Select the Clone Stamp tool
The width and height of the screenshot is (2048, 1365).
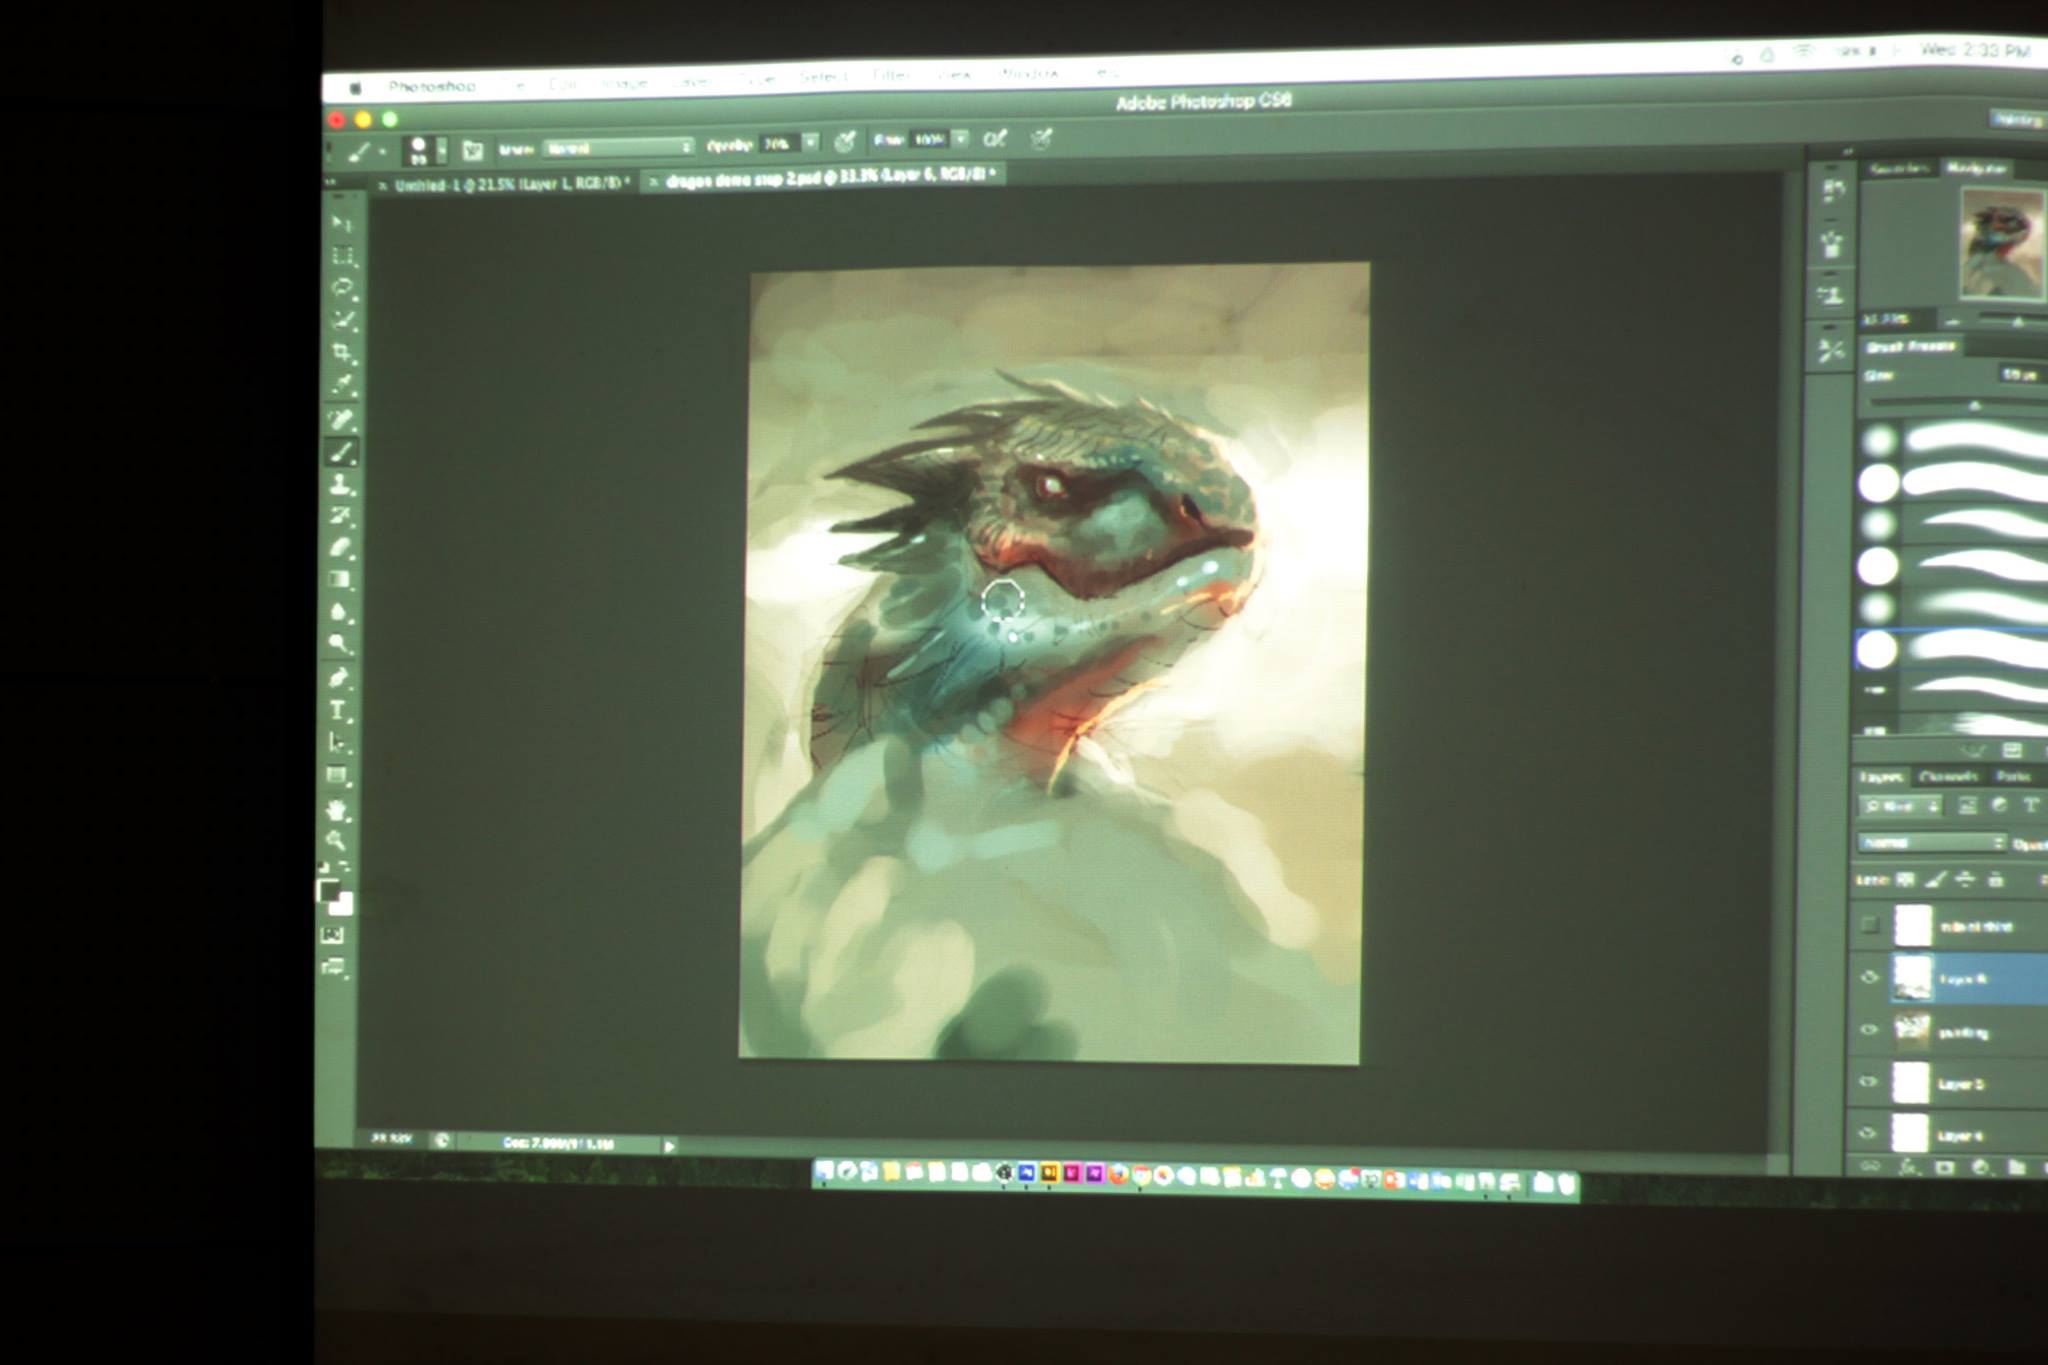342,485
